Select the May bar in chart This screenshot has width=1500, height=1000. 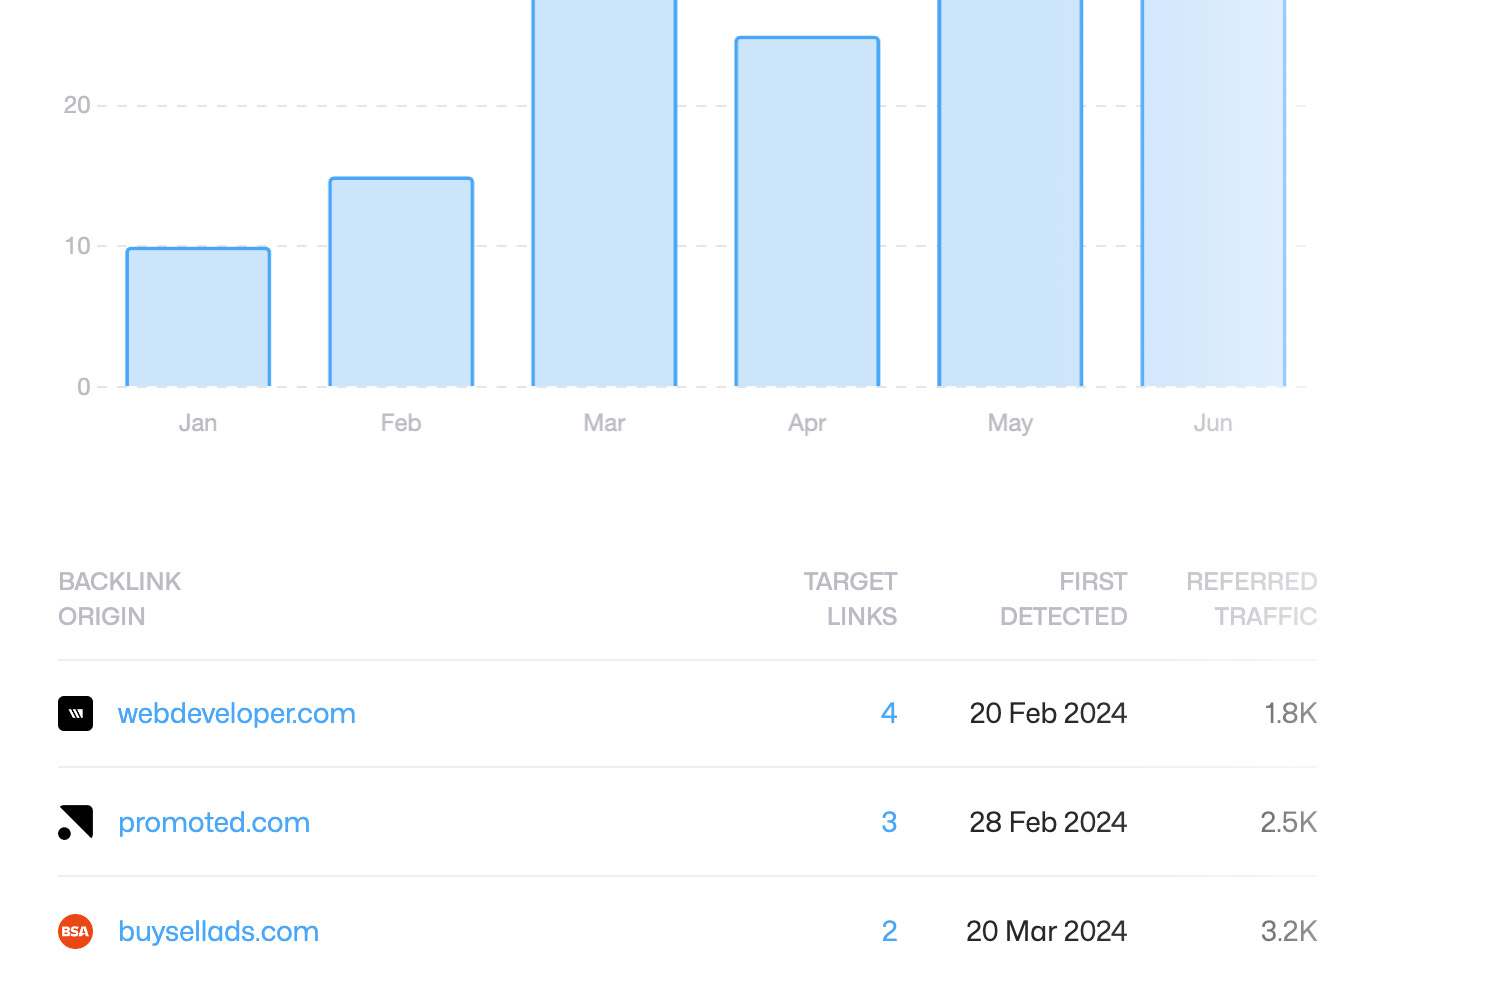(x=1010, y=193)
